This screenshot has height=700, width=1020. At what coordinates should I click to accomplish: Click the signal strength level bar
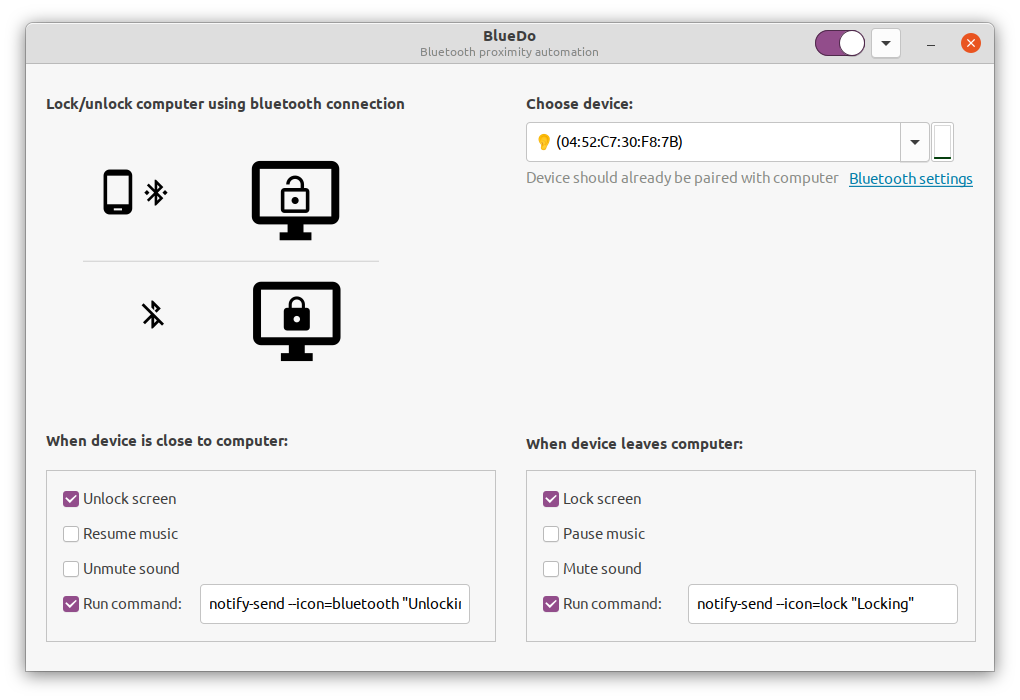click(943, 142)
